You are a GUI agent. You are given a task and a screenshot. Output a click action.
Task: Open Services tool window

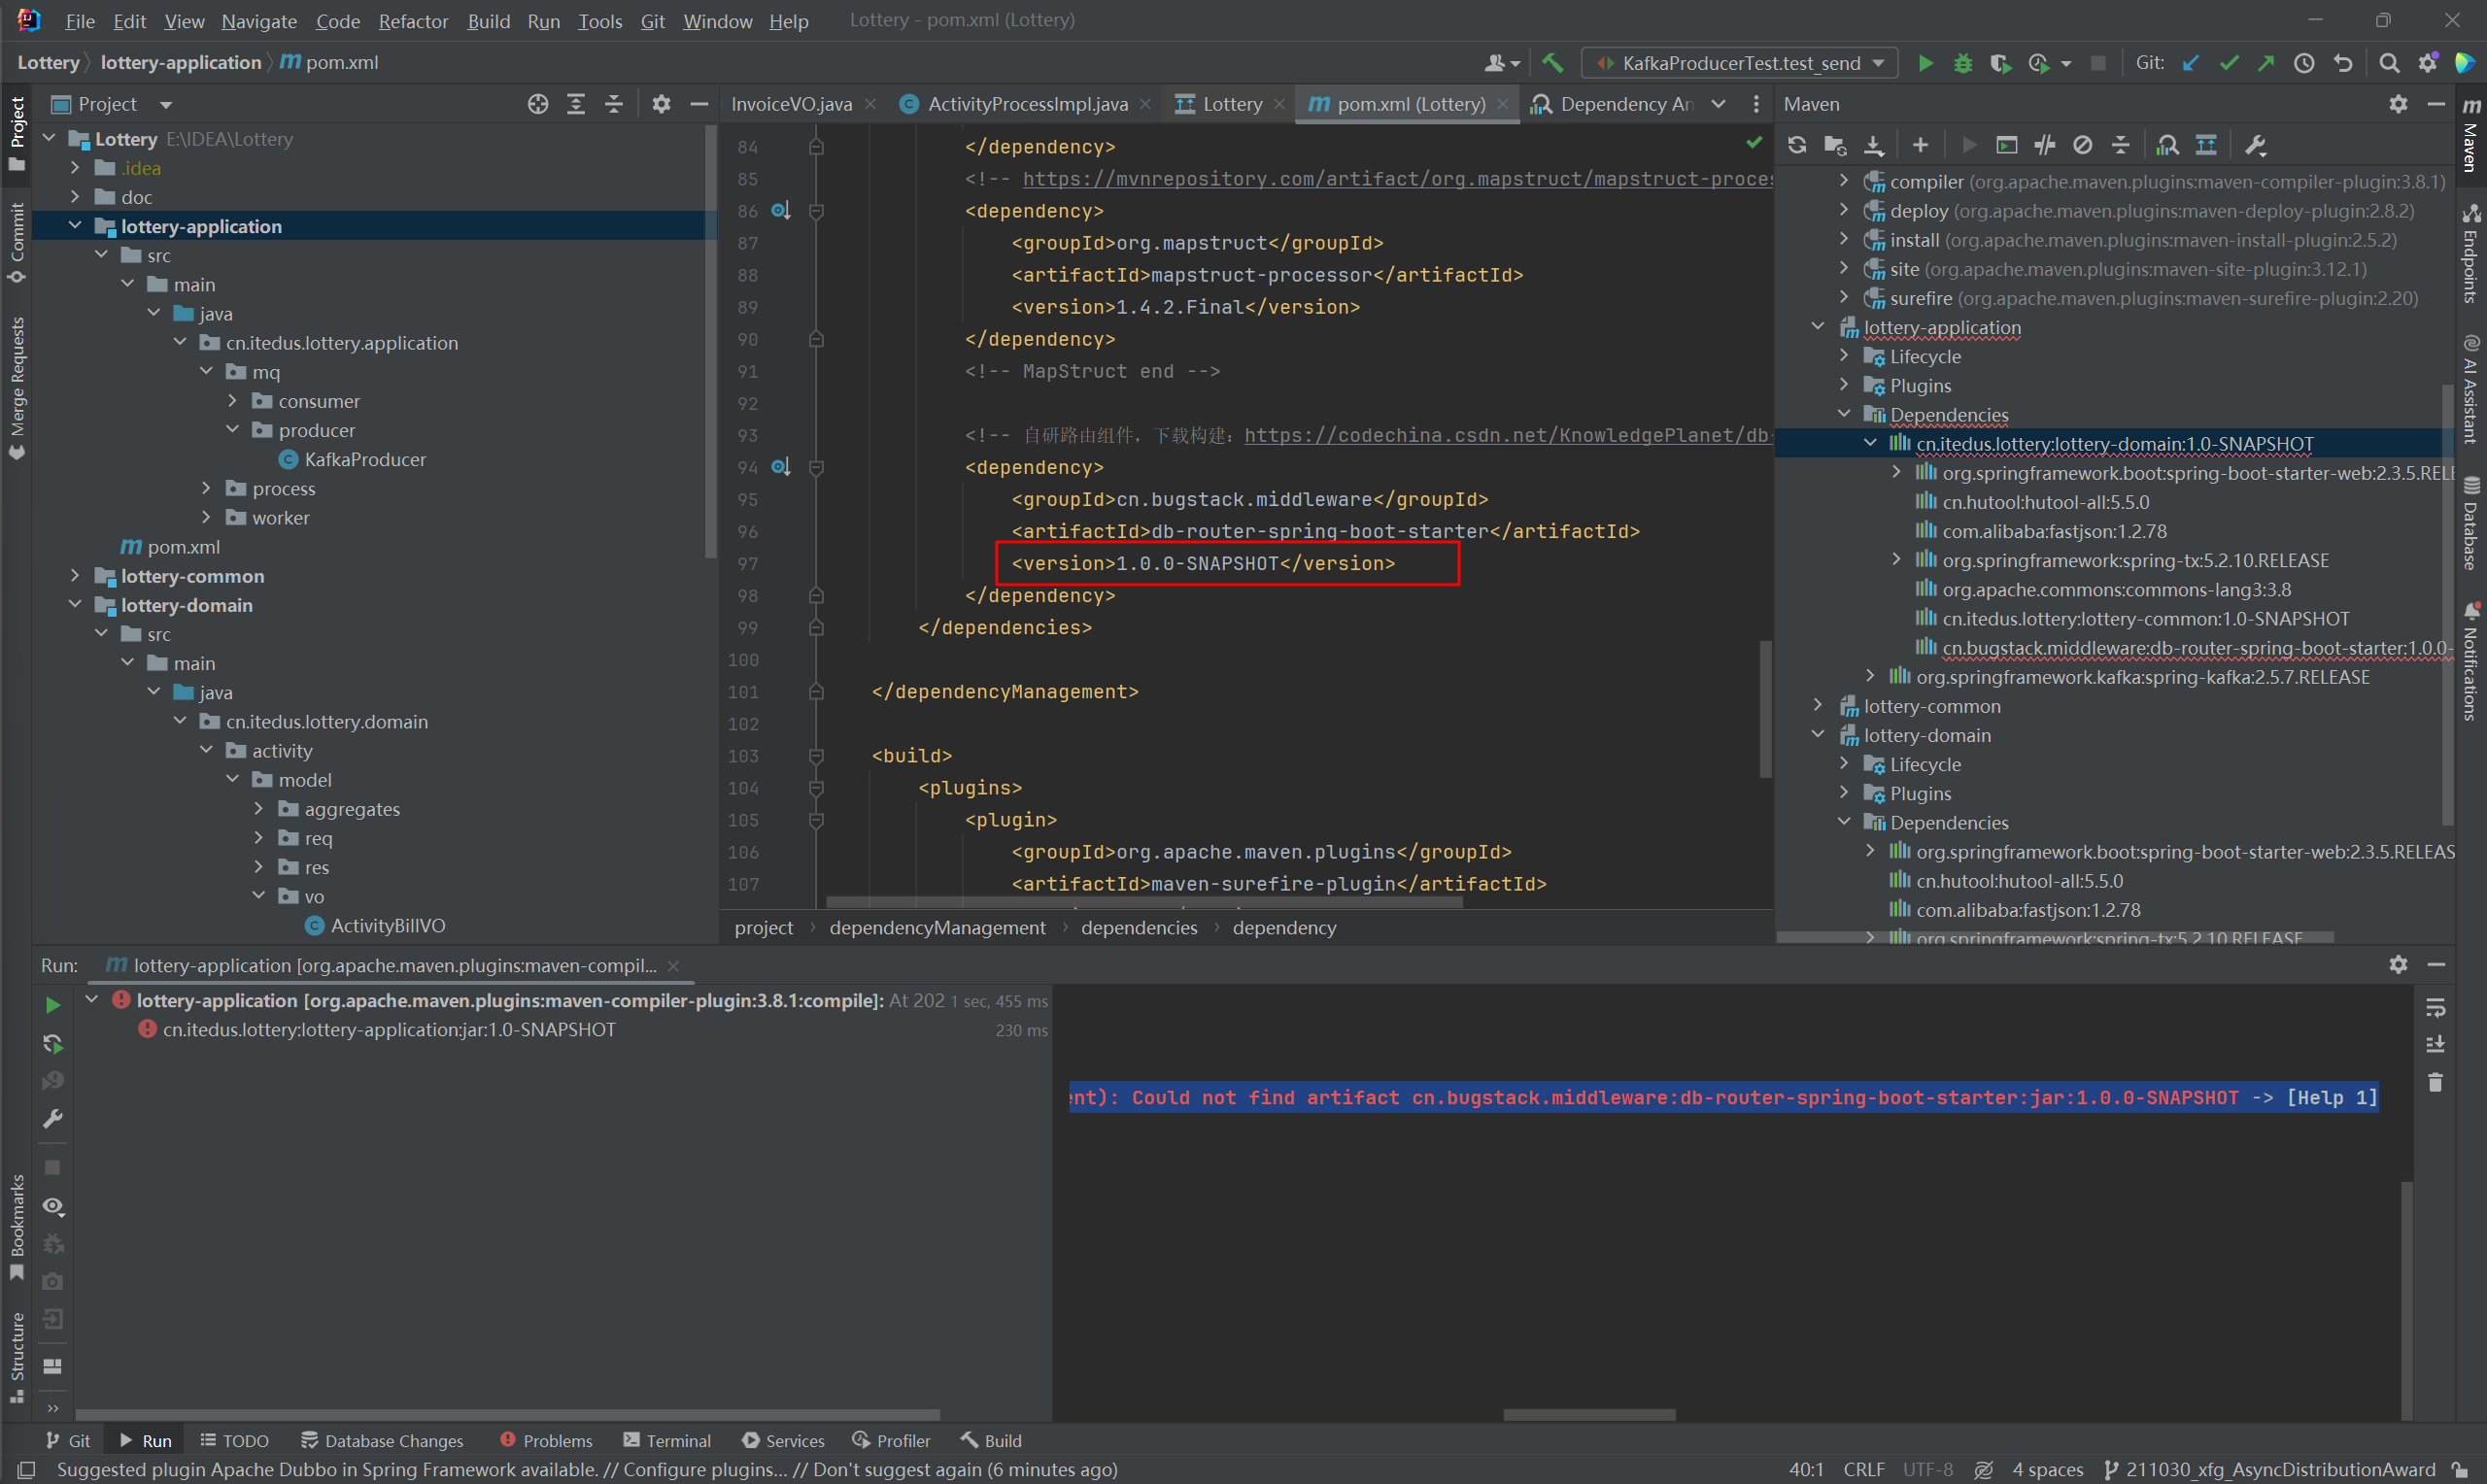(783, 1441)
